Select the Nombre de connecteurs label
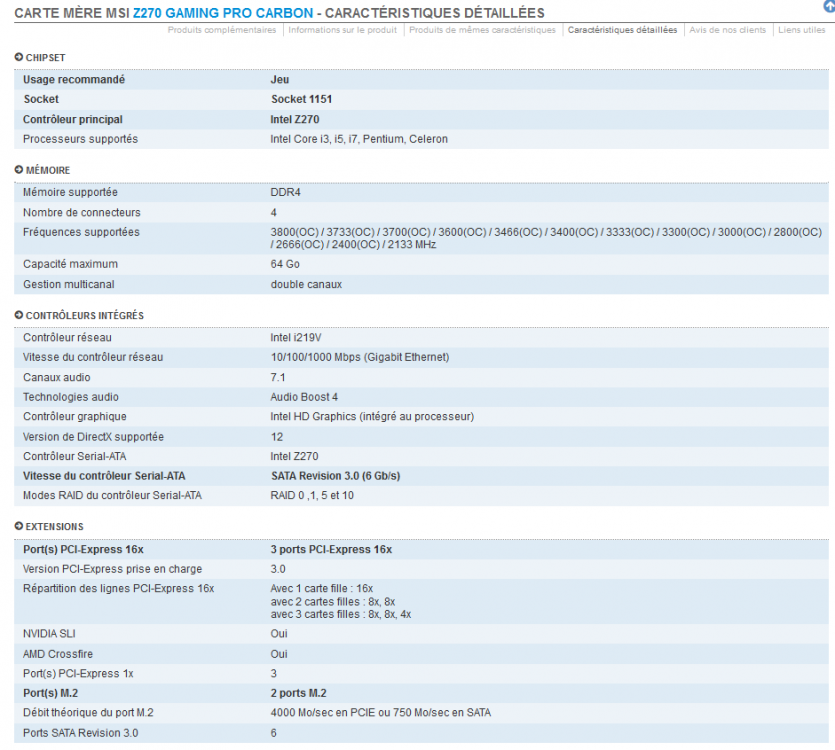This screenshot has width=835, height=750. (81, 213)
